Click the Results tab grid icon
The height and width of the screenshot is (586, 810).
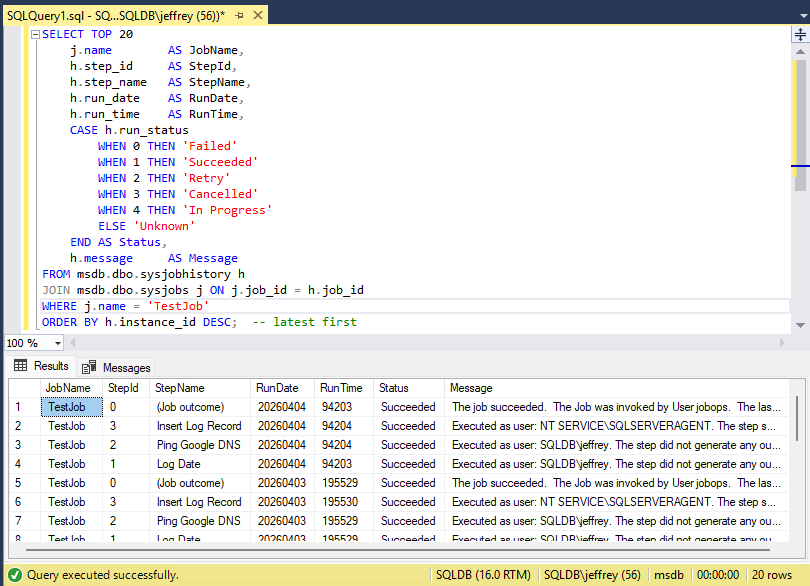(21, 366)
